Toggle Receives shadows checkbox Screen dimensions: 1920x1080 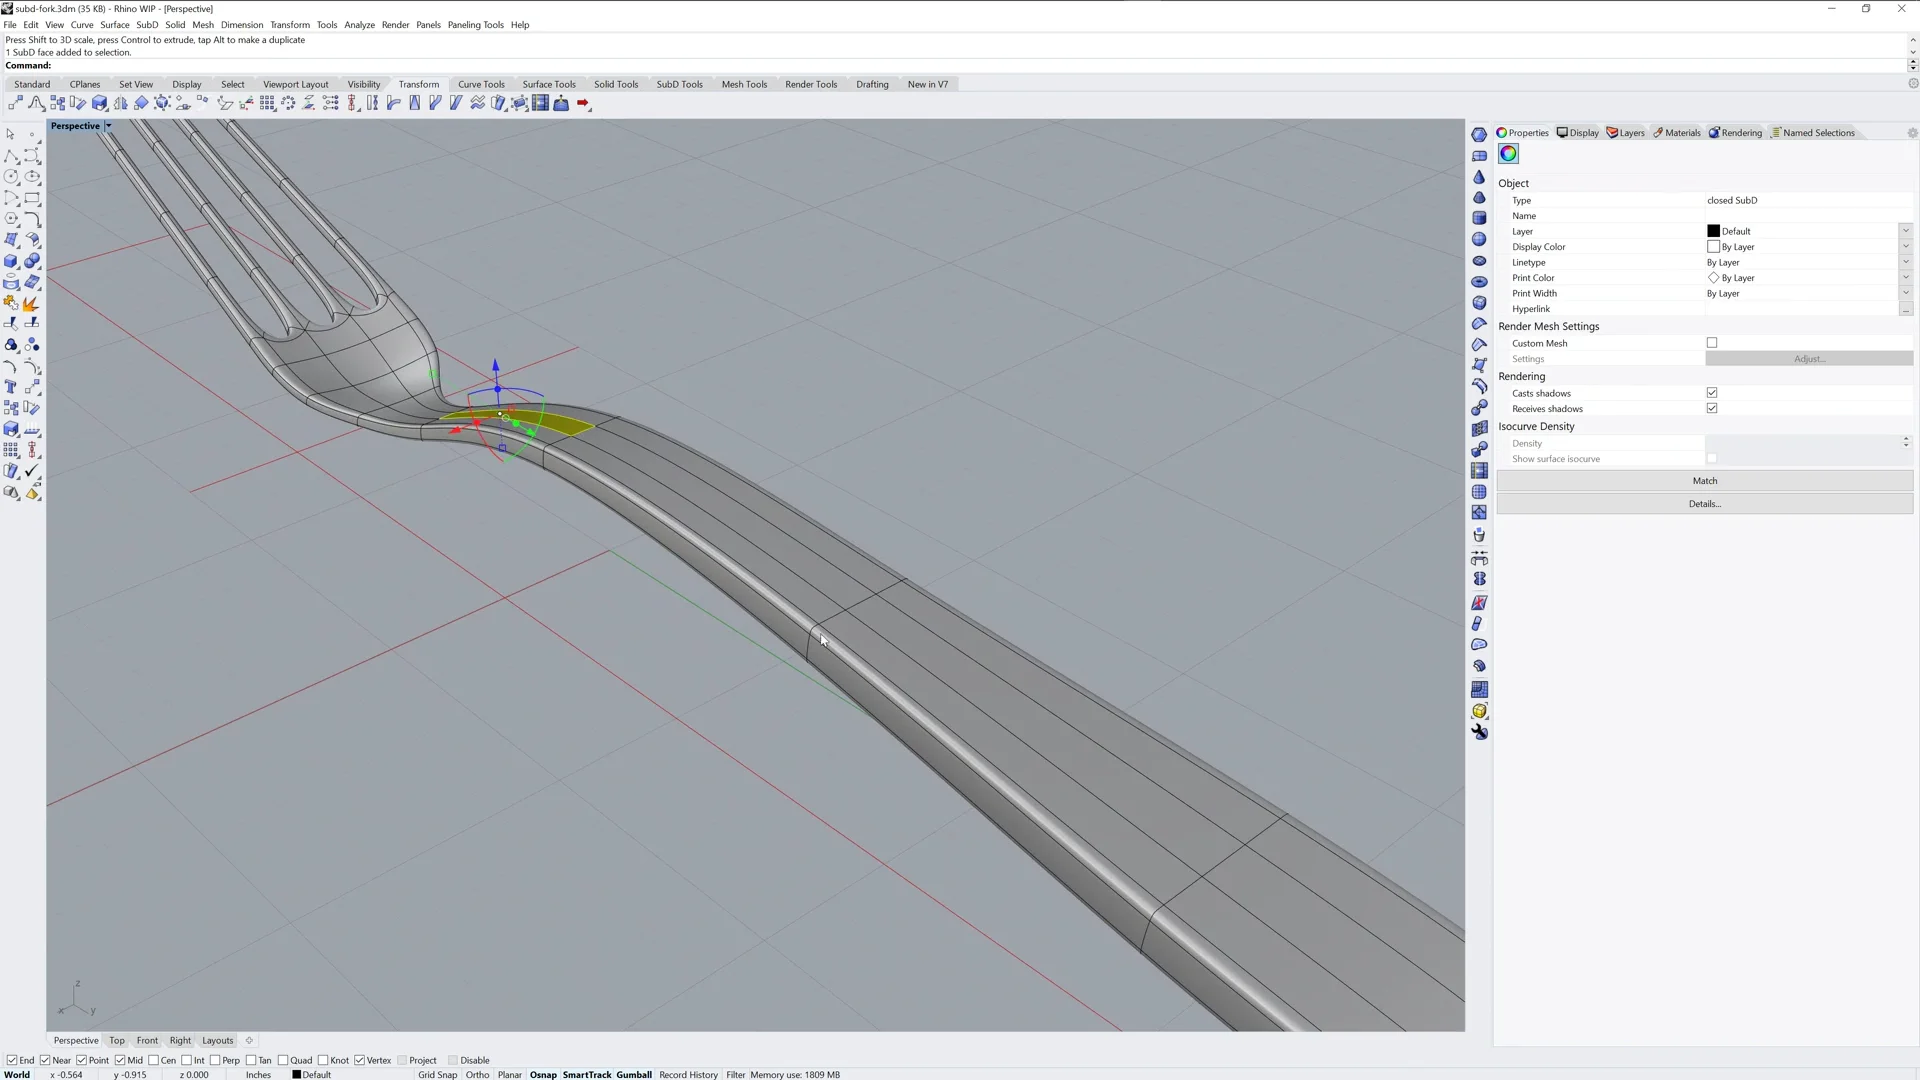click(x=1712, y=409)
